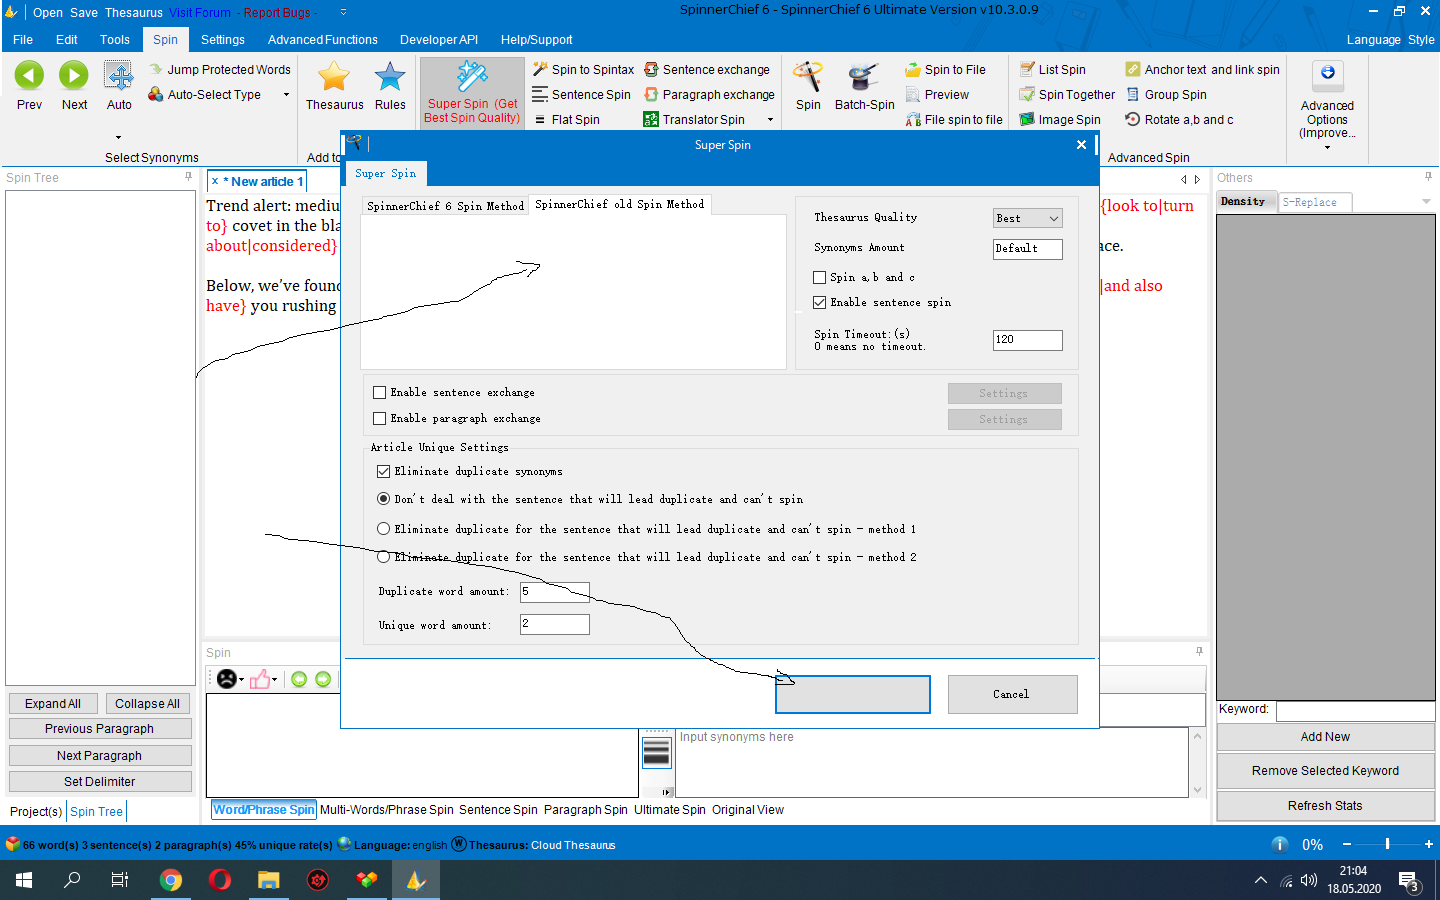Check the Spin a, b and c checkbox
The image size is (1440, 900).
click(820, 277)
